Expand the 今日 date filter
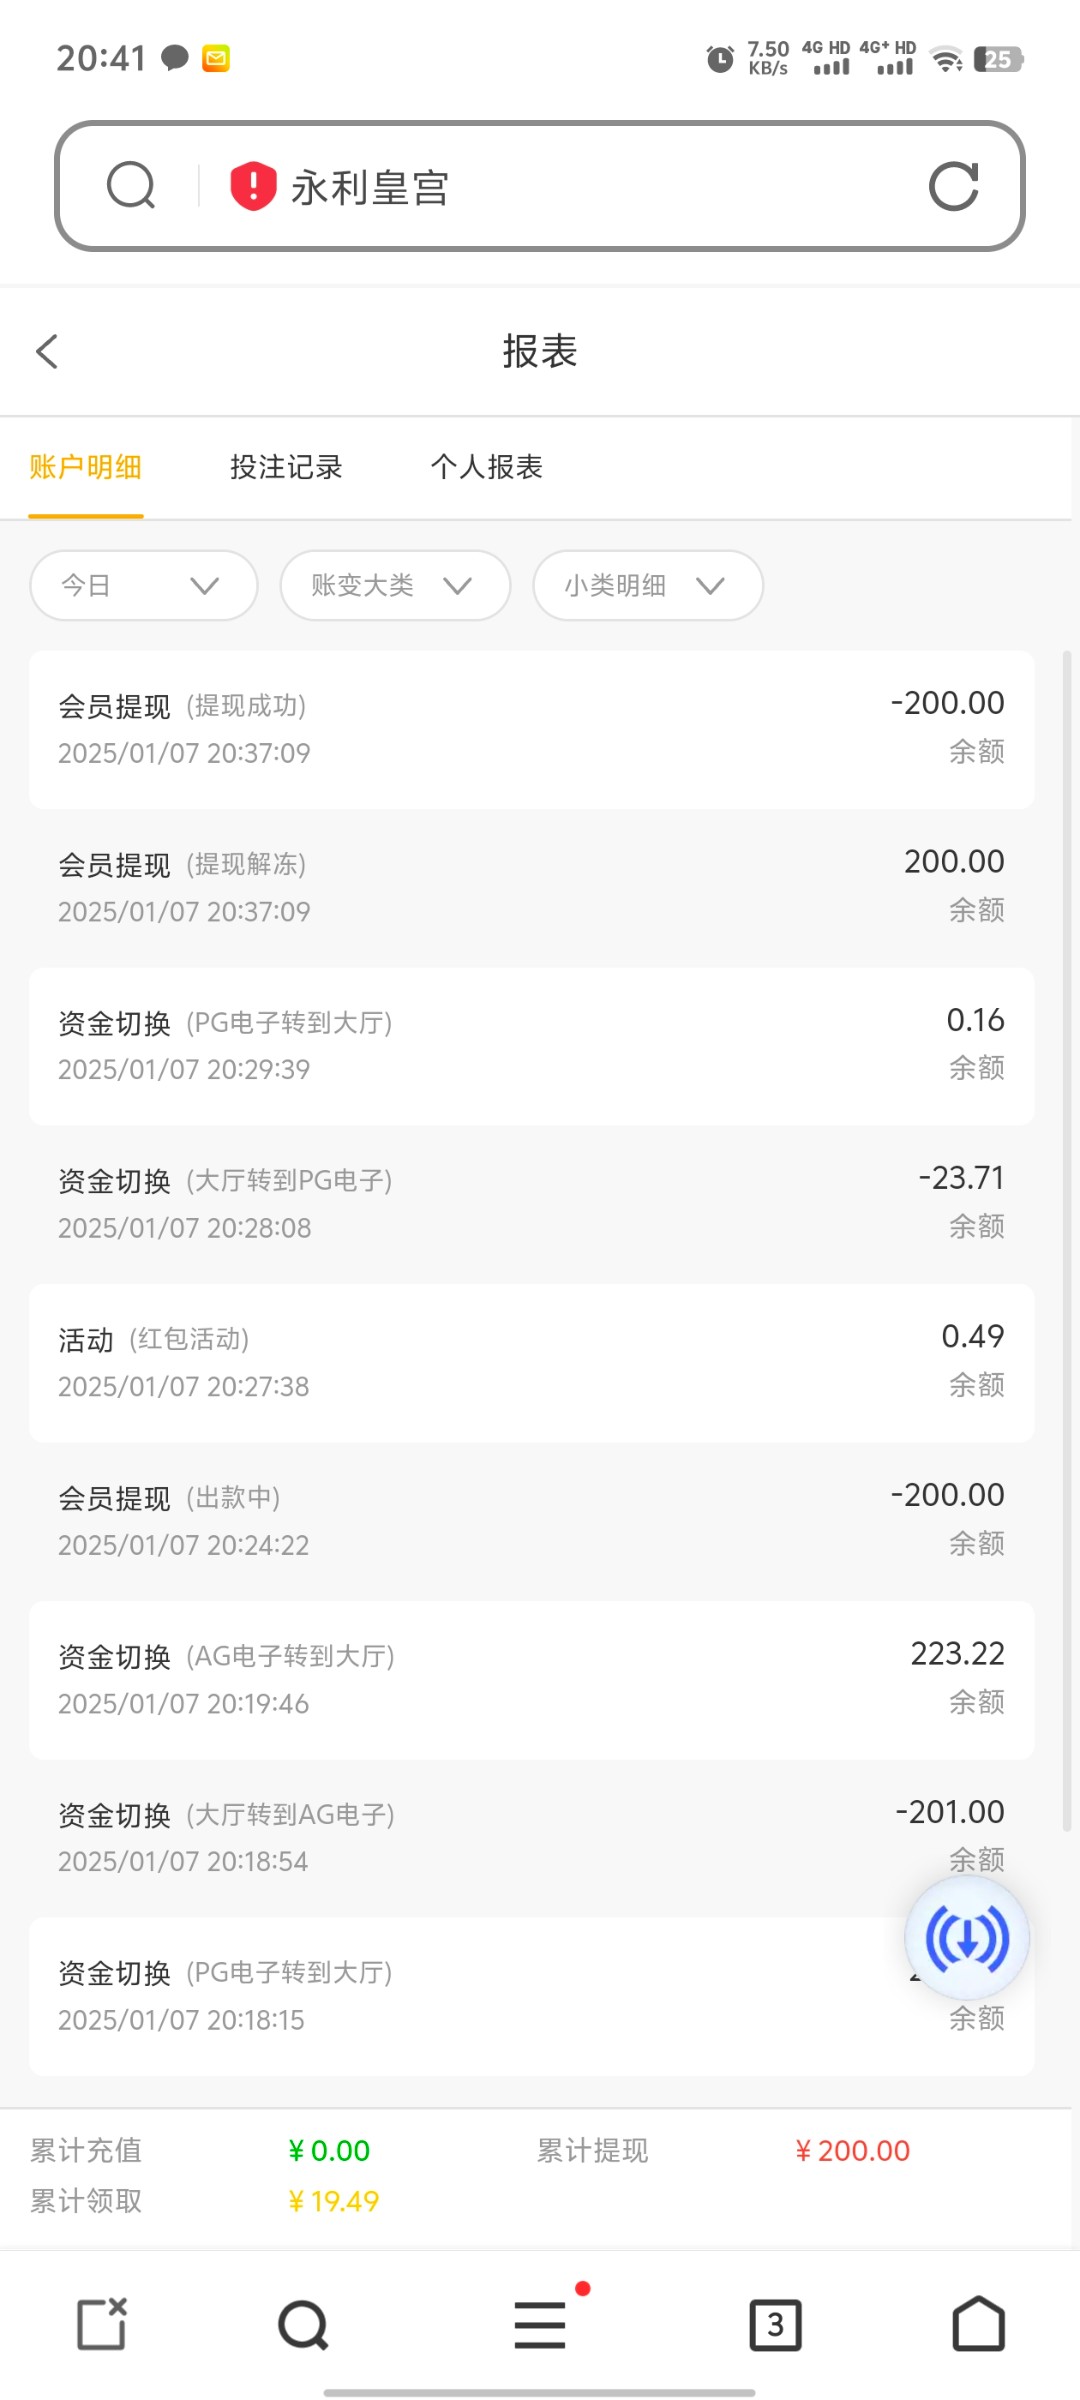This screenshot has height=2400, width=1080. coord(143,585)
